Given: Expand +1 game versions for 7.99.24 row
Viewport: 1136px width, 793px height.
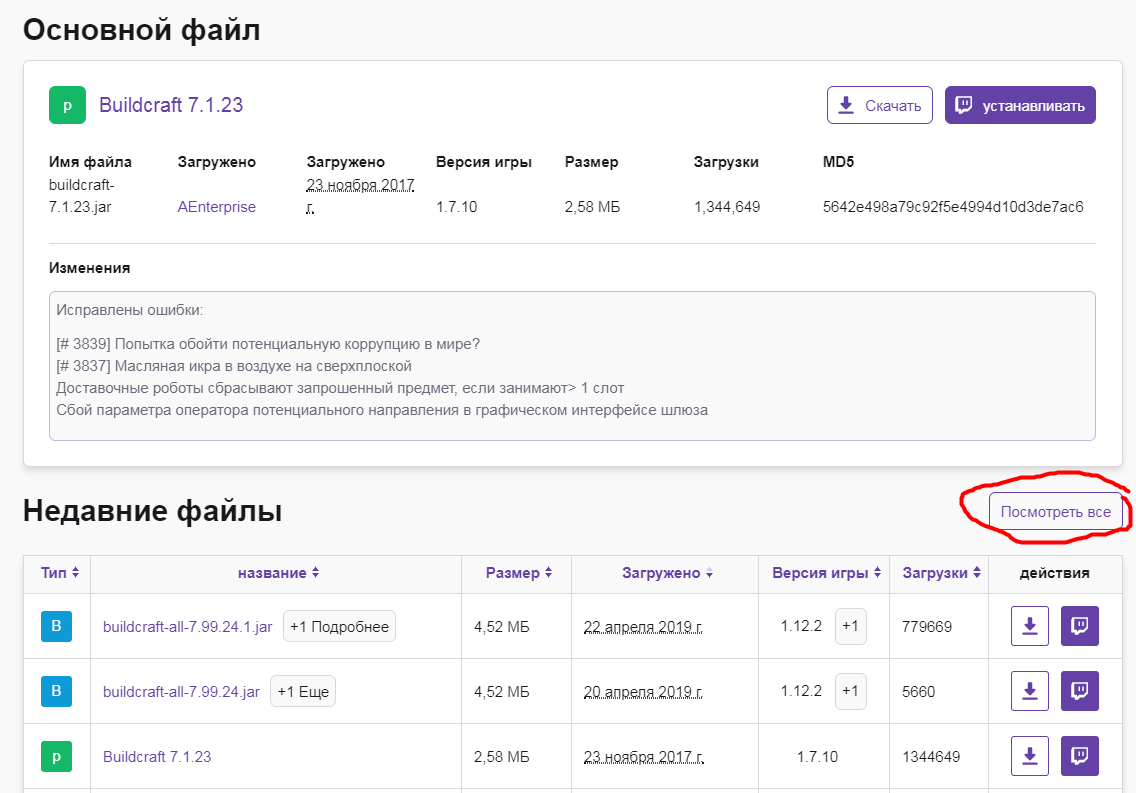Looking at the screenshot, I should [x=851, y=691].
